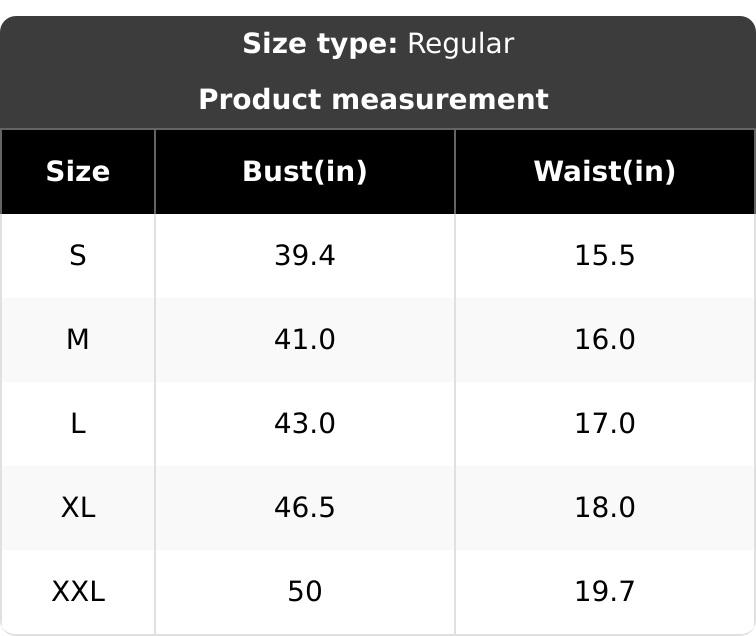The width and height of the screenshot is (756, 636).
Task: Click the Product measurement heading
Action: pyautogui.click(x=373, y=100)
